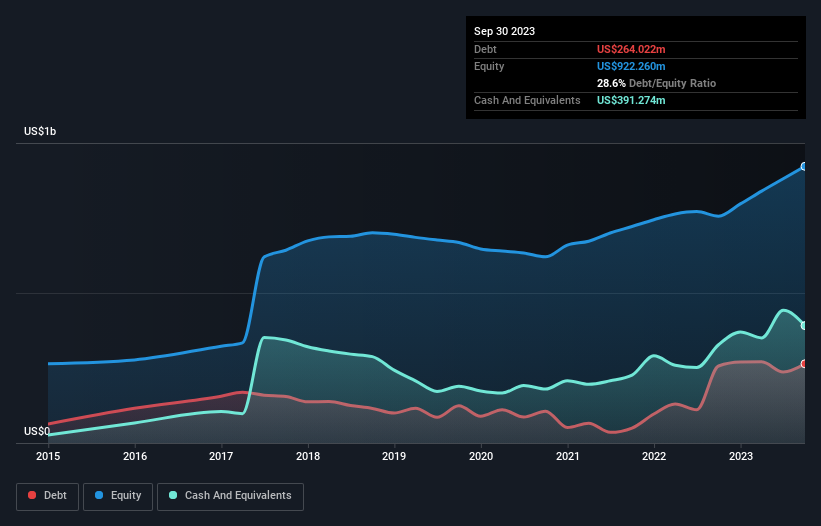This screenshot has width=821, height=526.
Task: Click the Equity row label in tooltip
Action: (489, 66)
